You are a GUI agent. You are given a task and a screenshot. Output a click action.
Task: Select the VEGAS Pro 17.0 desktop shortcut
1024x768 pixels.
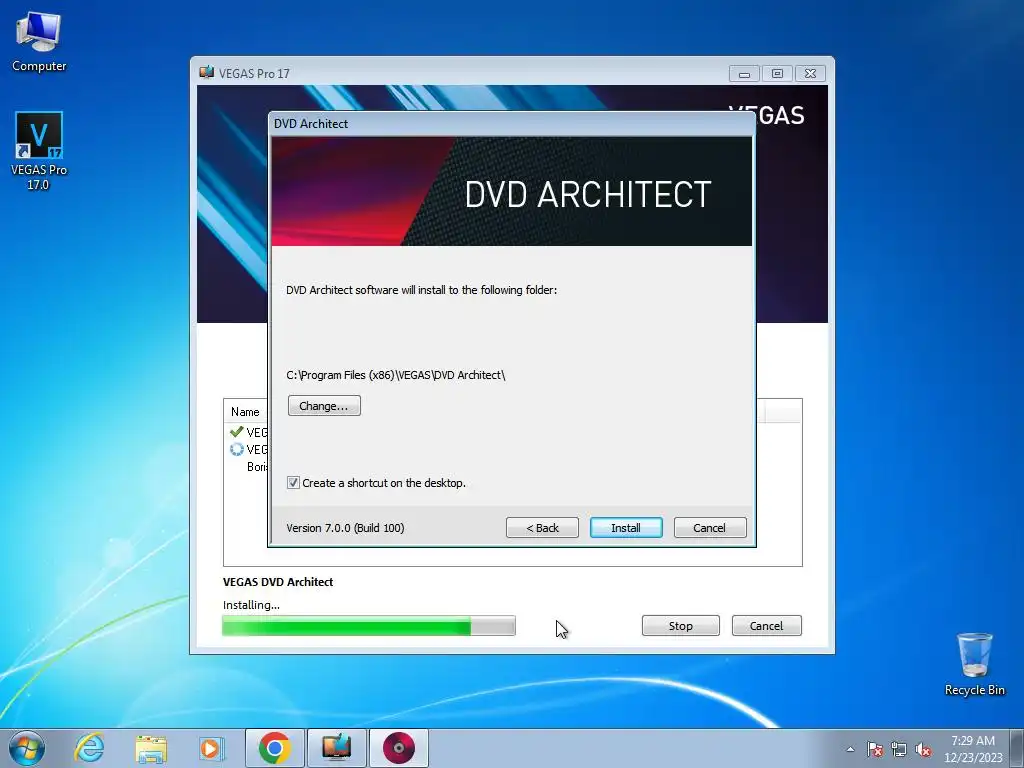coord(39,151)
